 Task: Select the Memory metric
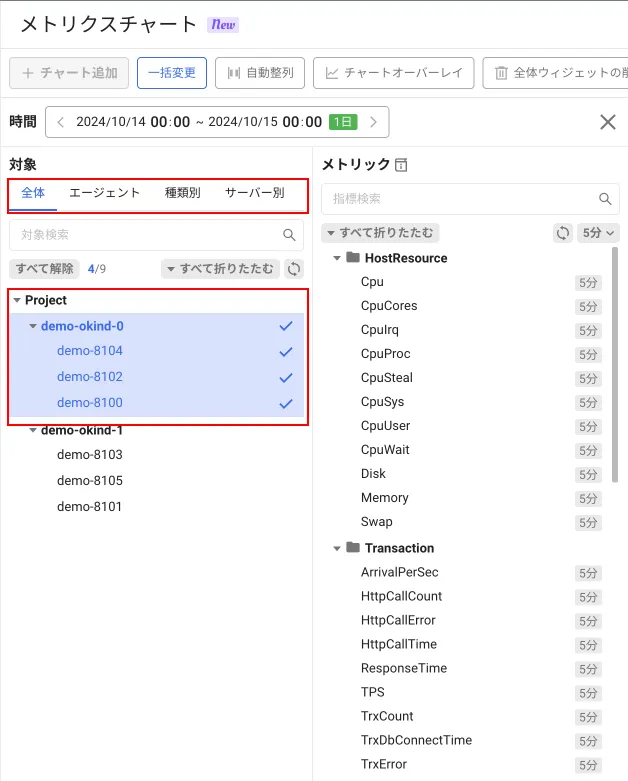[x=384, y=498]
